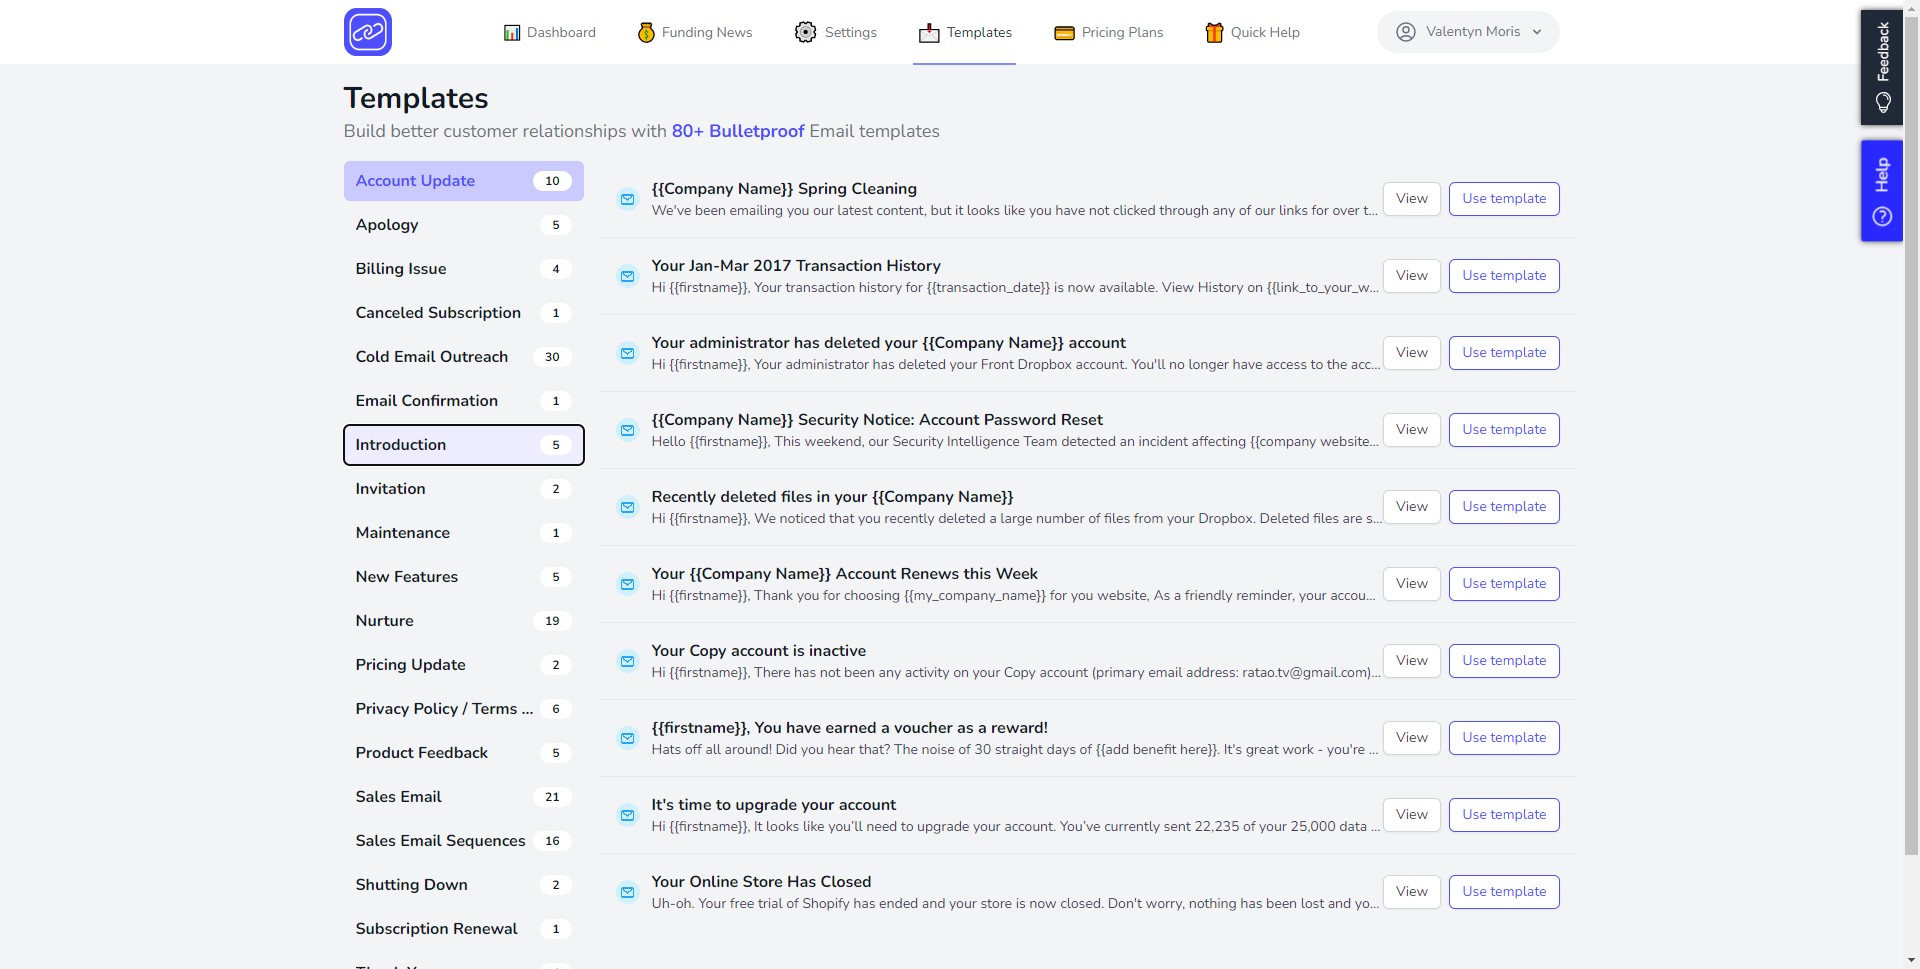The height and width of the screenshot is (969, 1920).
Task: Click the app logo icon
Action: [x=367, y=32]
